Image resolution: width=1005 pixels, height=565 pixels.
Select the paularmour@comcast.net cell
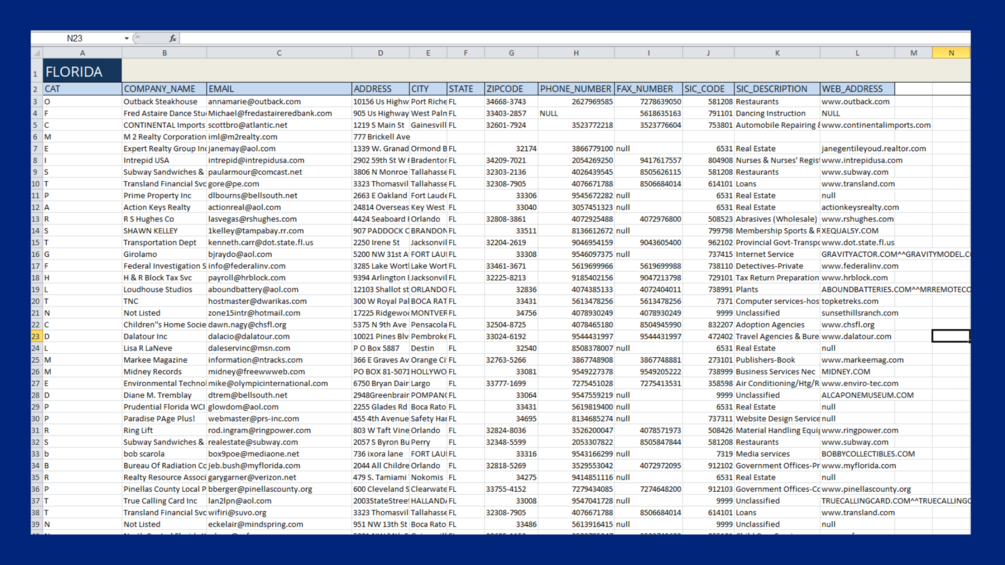[x=279, y=172]
